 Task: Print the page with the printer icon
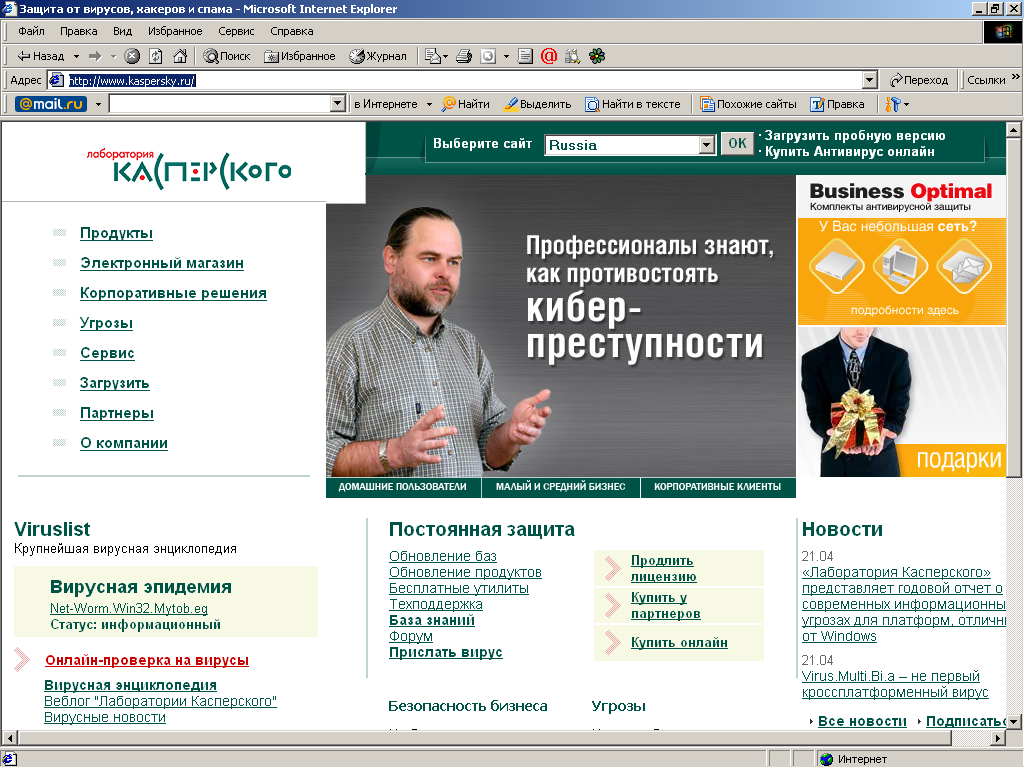[464, 56]
